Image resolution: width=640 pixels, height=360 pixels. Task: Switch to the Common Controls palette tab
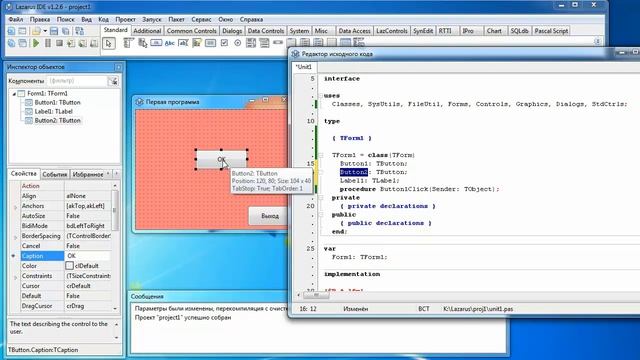click(191, 31)
